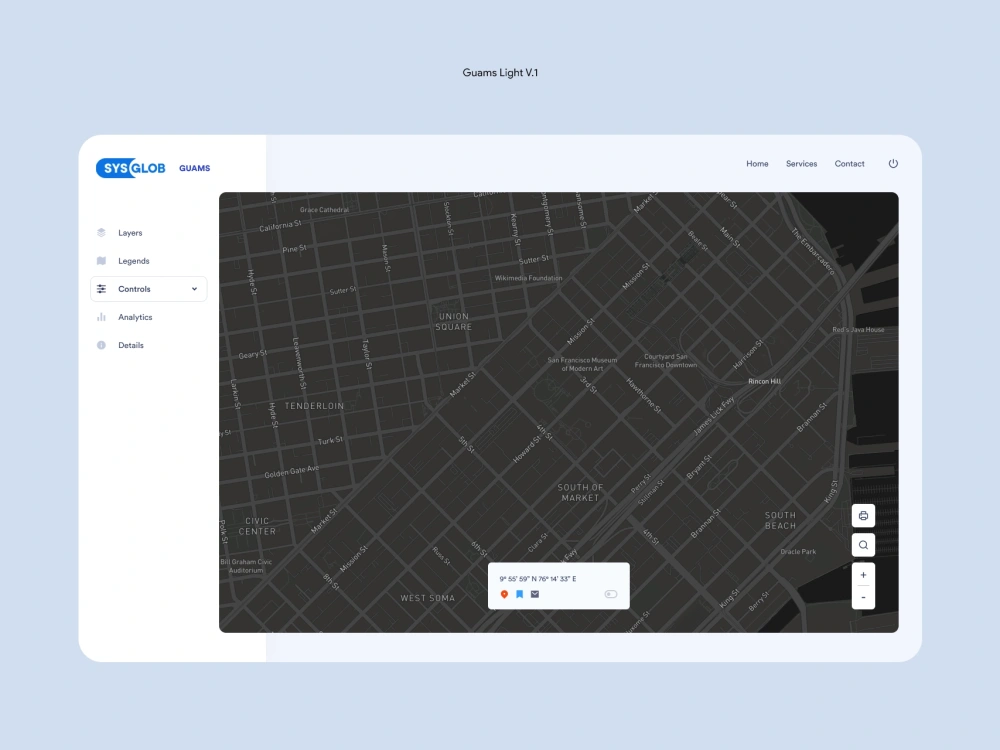
Task: Go to the Home page link
Action: 757,164
